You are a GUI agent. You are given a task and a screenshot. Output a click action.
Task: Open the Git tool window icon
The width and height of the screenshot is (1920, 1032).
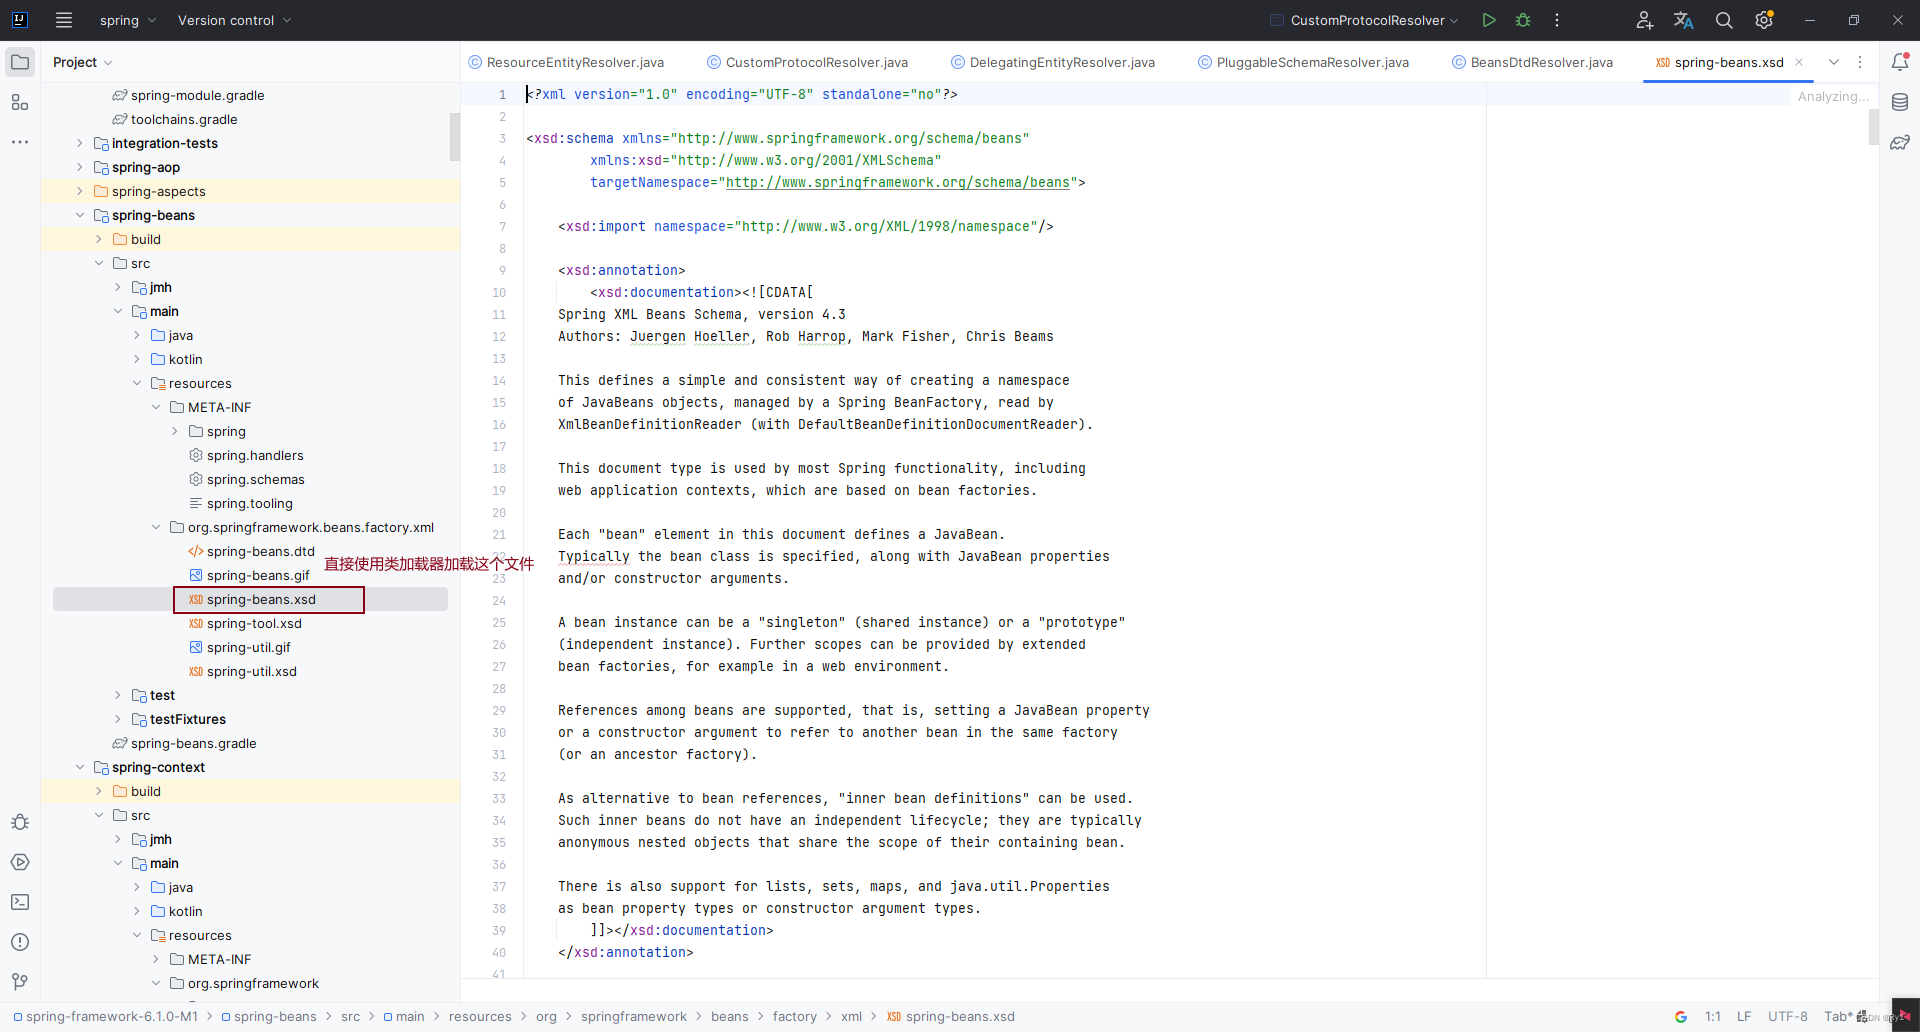coord(20,982)
